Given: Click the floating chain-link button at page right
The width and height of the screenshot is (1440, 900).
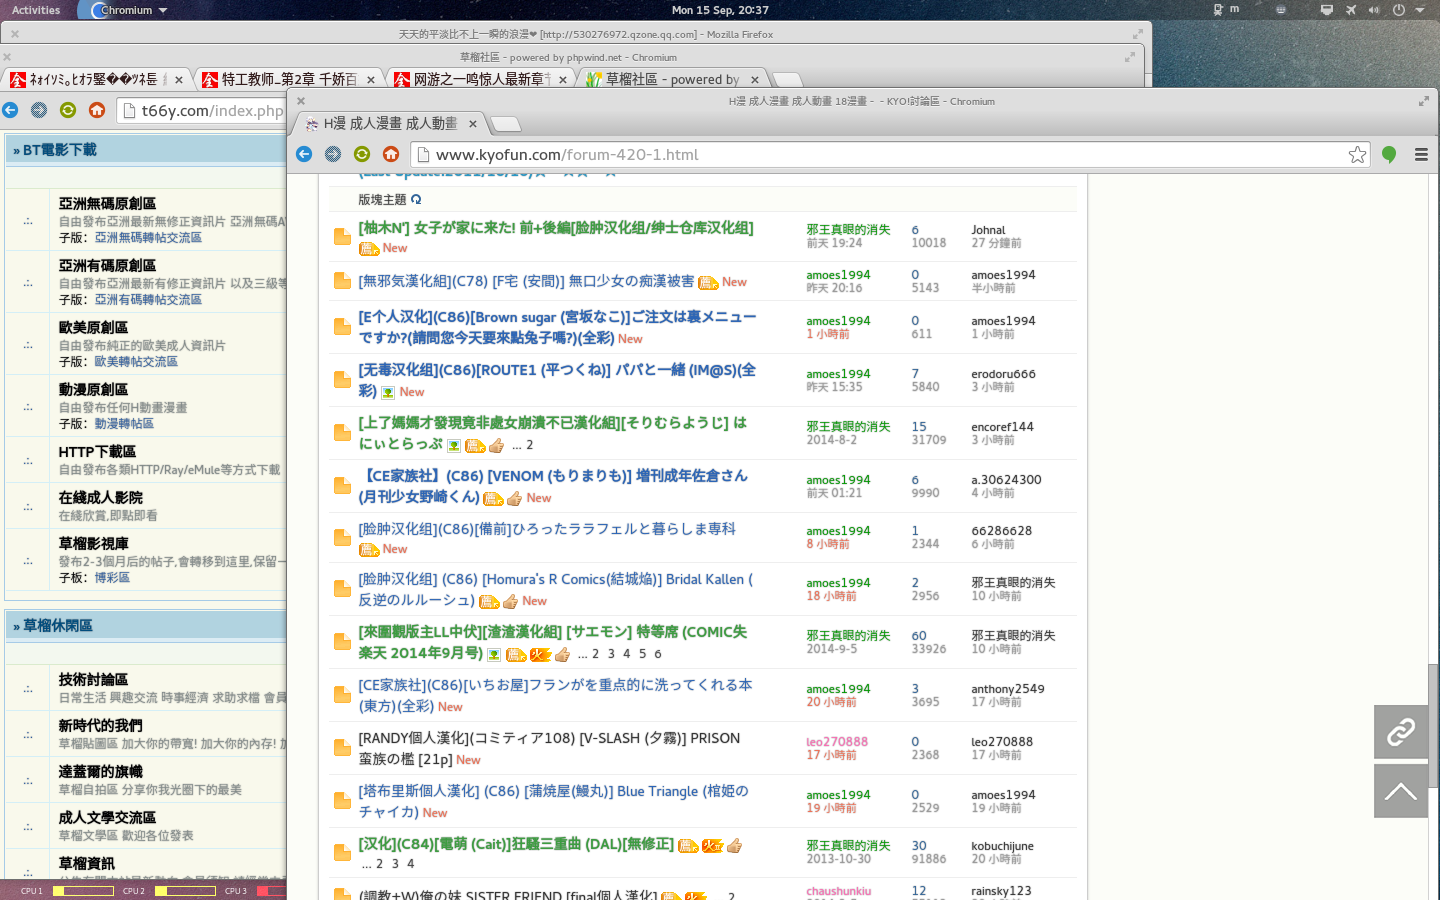Looking at the screenshot, I should click(x=1401, y=732).
